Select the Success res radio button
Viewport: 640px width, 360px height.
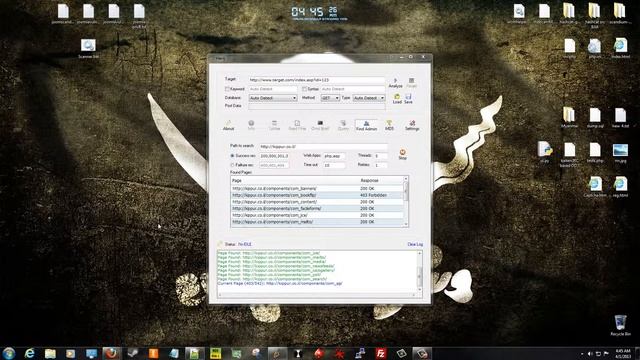(232, 156)
